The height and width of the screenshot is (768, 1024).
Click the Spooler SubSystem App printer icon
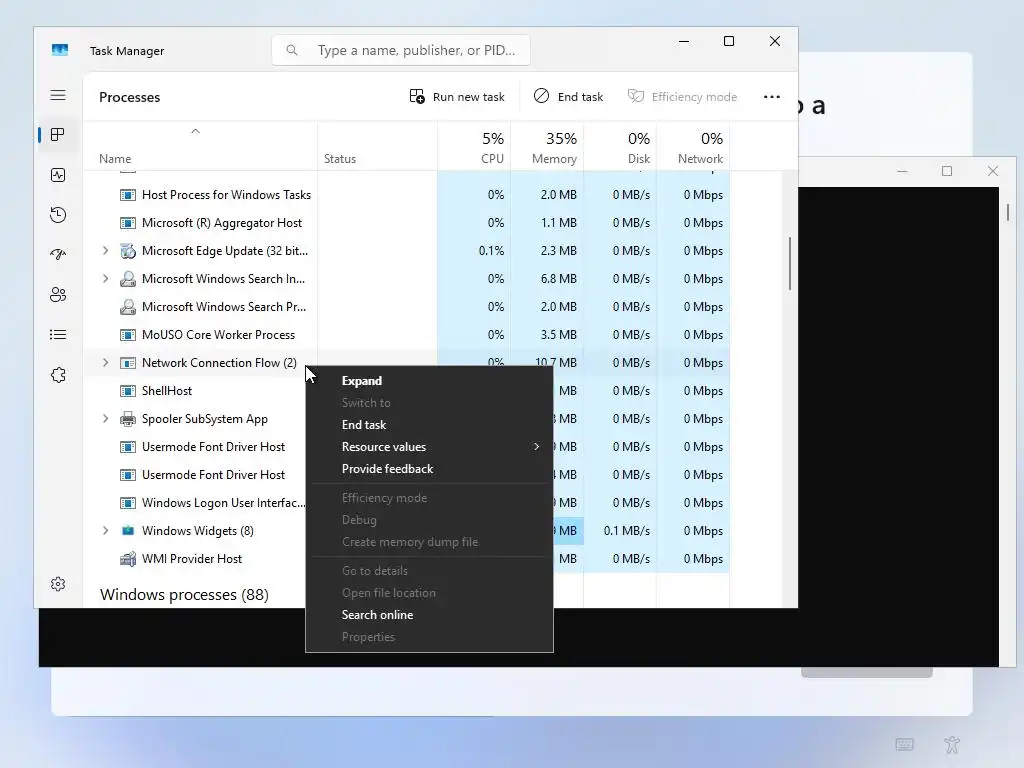[128, 419]
